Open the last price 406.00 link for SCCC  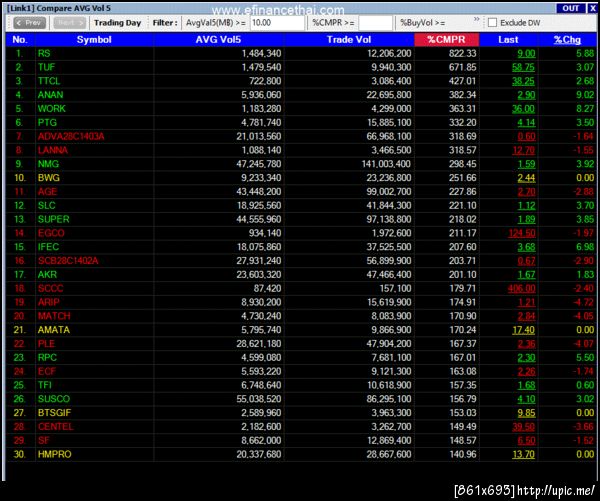coord(522,288)
